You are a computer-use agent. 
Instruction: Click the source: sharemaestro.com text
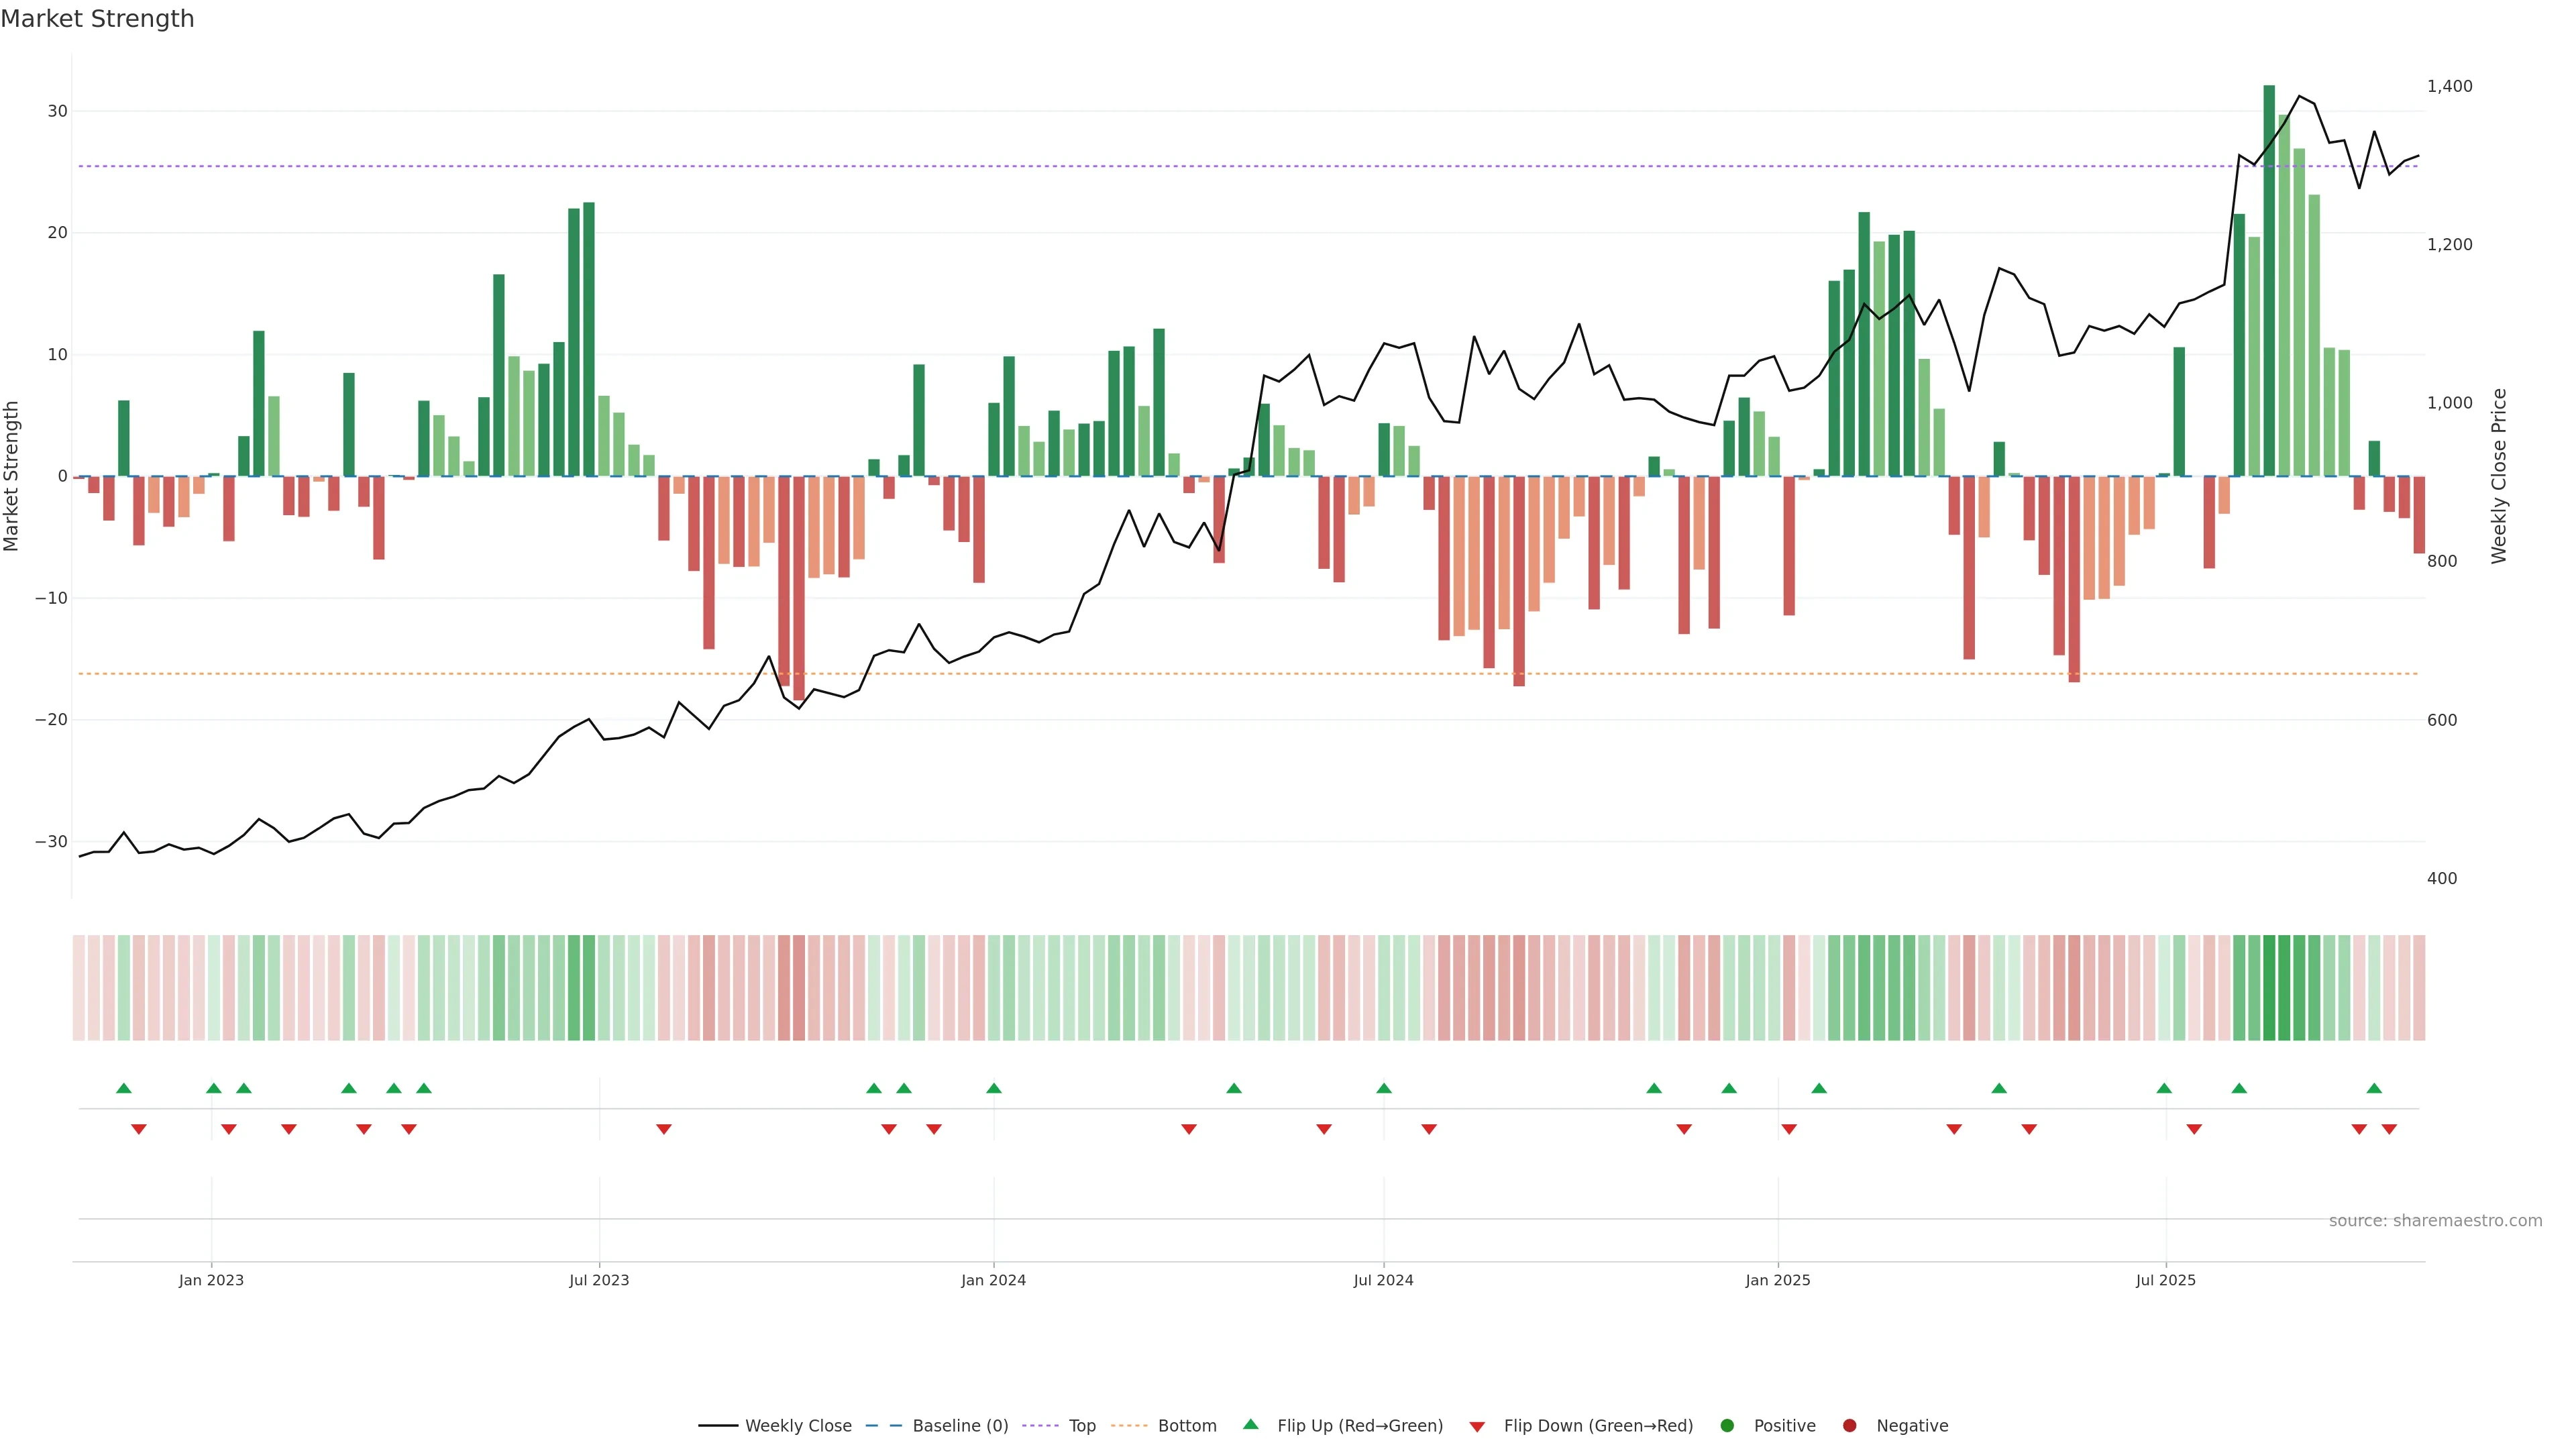point(2435,1221)
